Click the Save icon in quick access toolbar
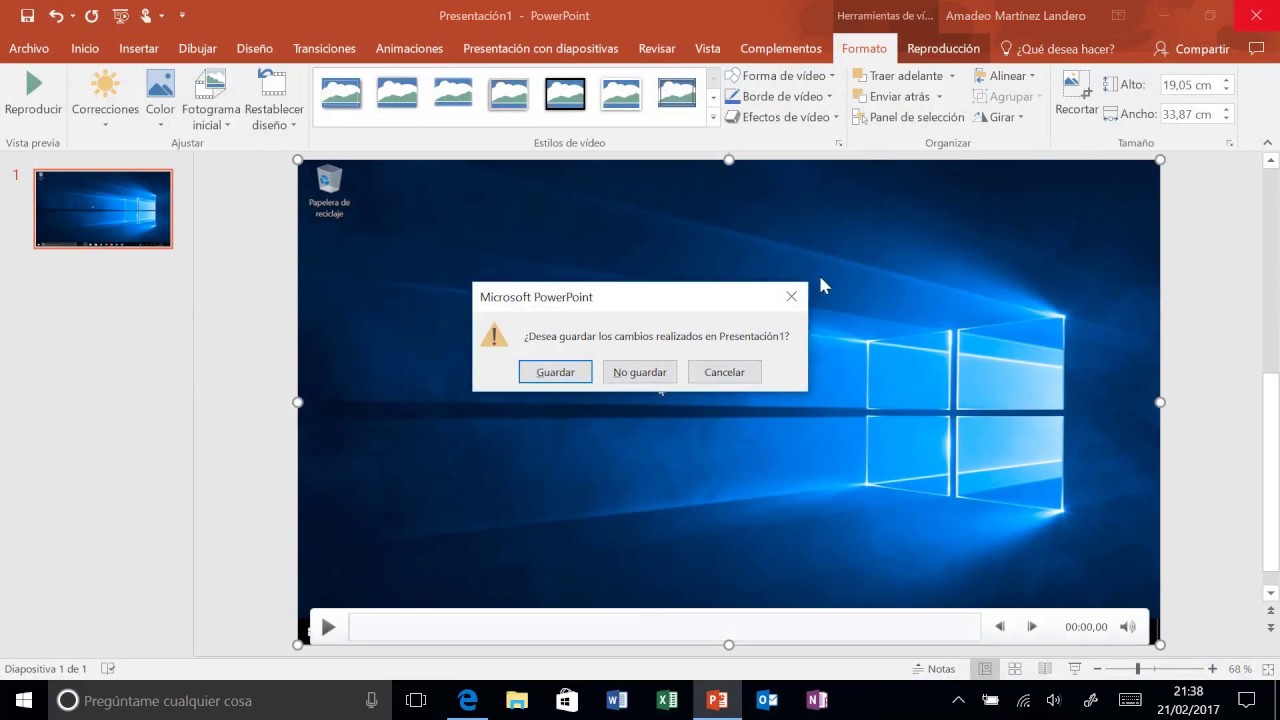This screenshot has height=720, width=1280. point(27,16)
